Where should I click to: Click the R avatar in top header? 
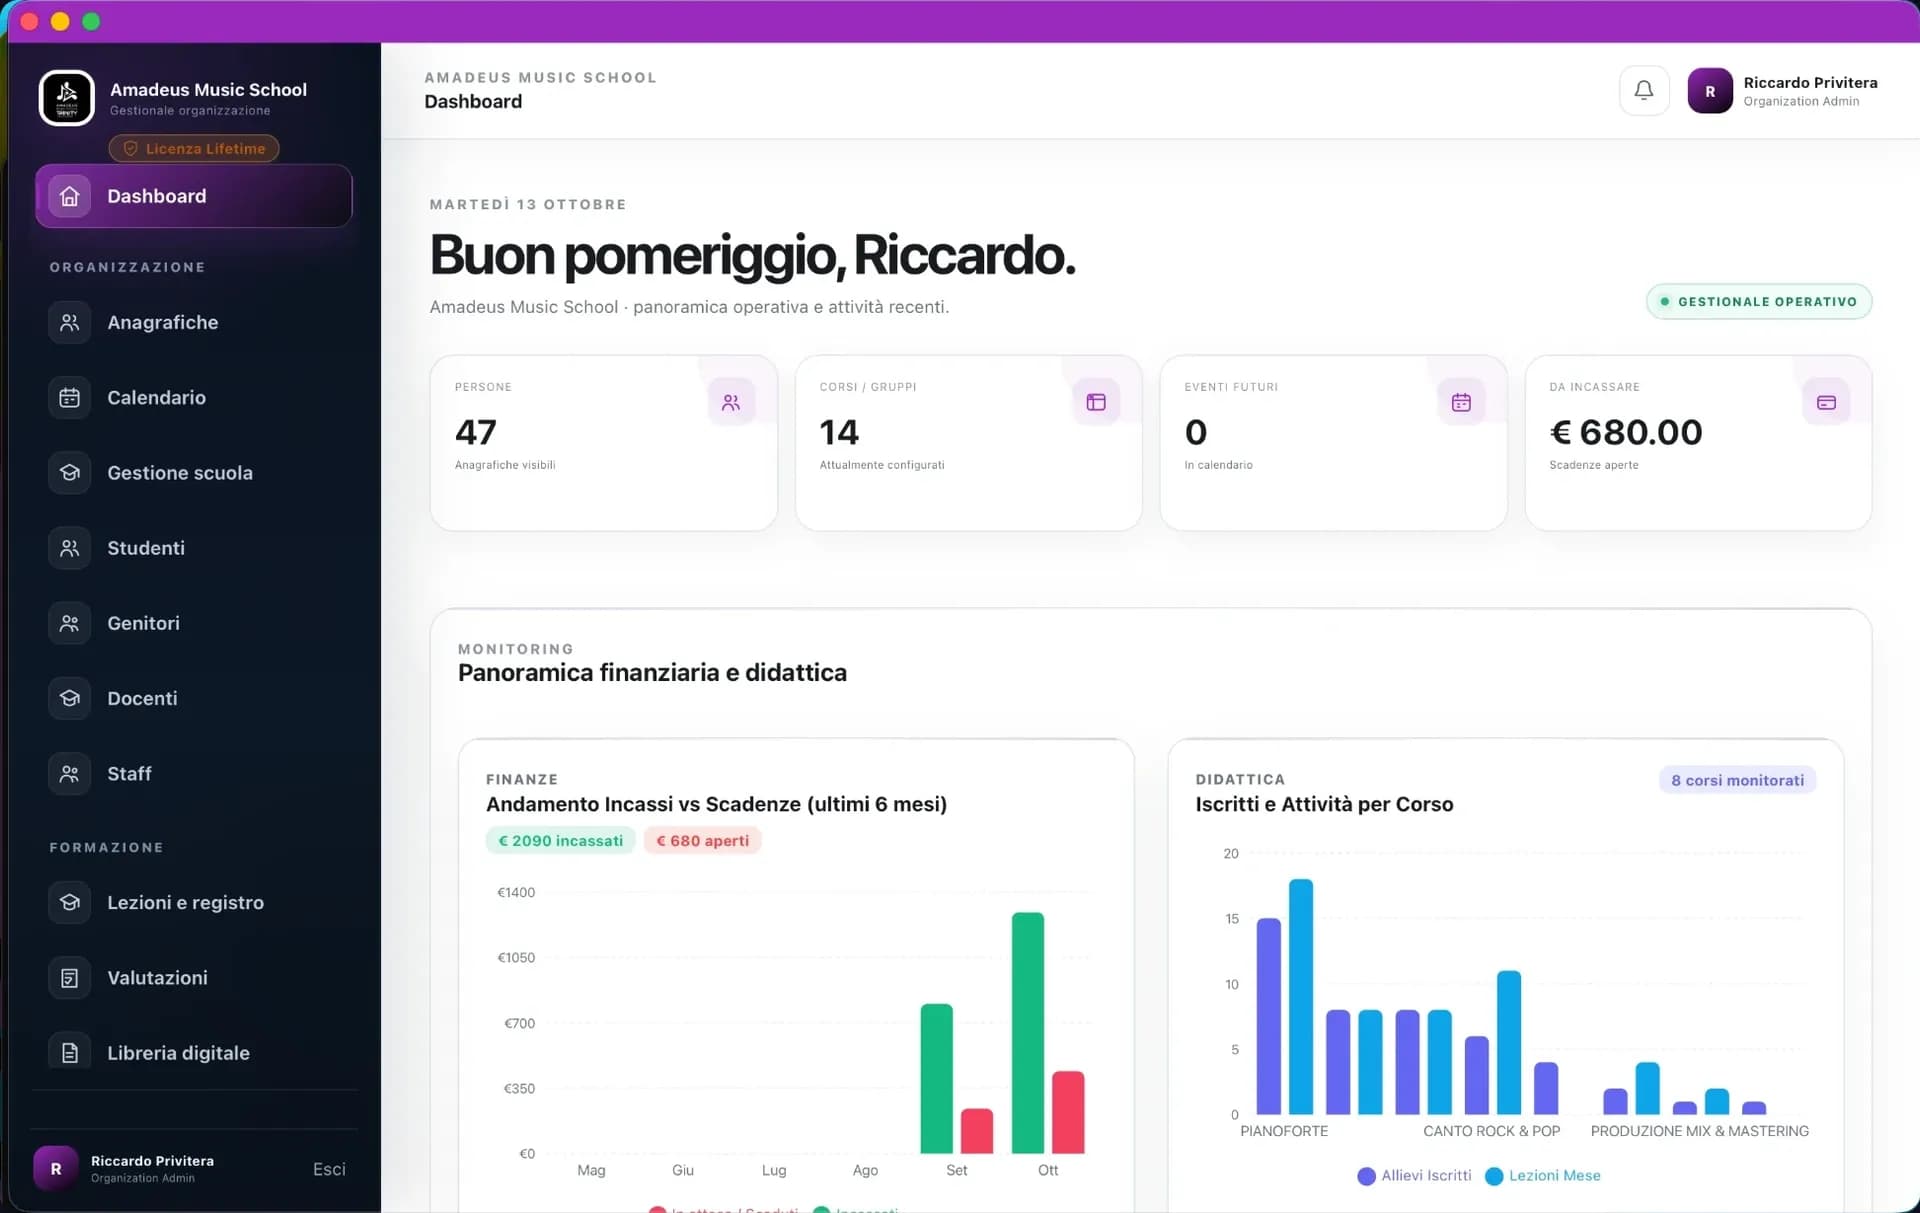point(1710,91)
